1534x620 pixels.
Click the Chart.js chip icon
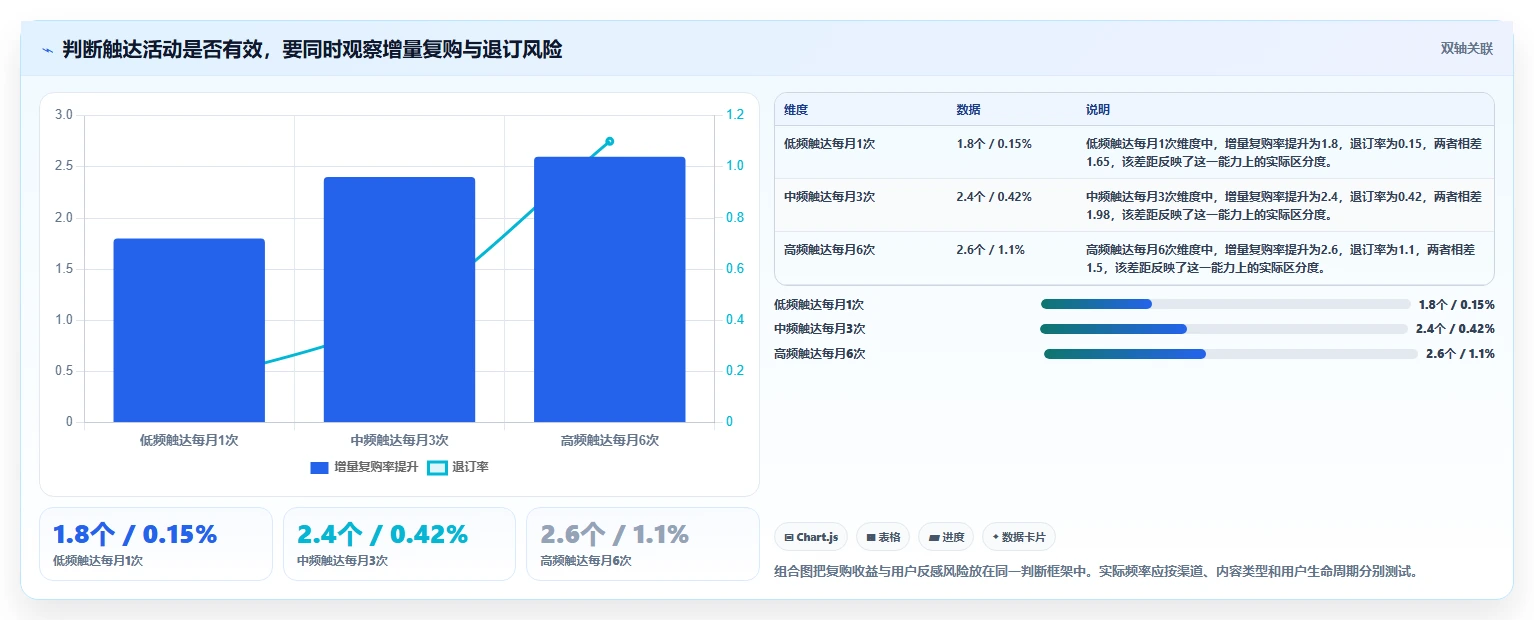click(x=789, y=537)
